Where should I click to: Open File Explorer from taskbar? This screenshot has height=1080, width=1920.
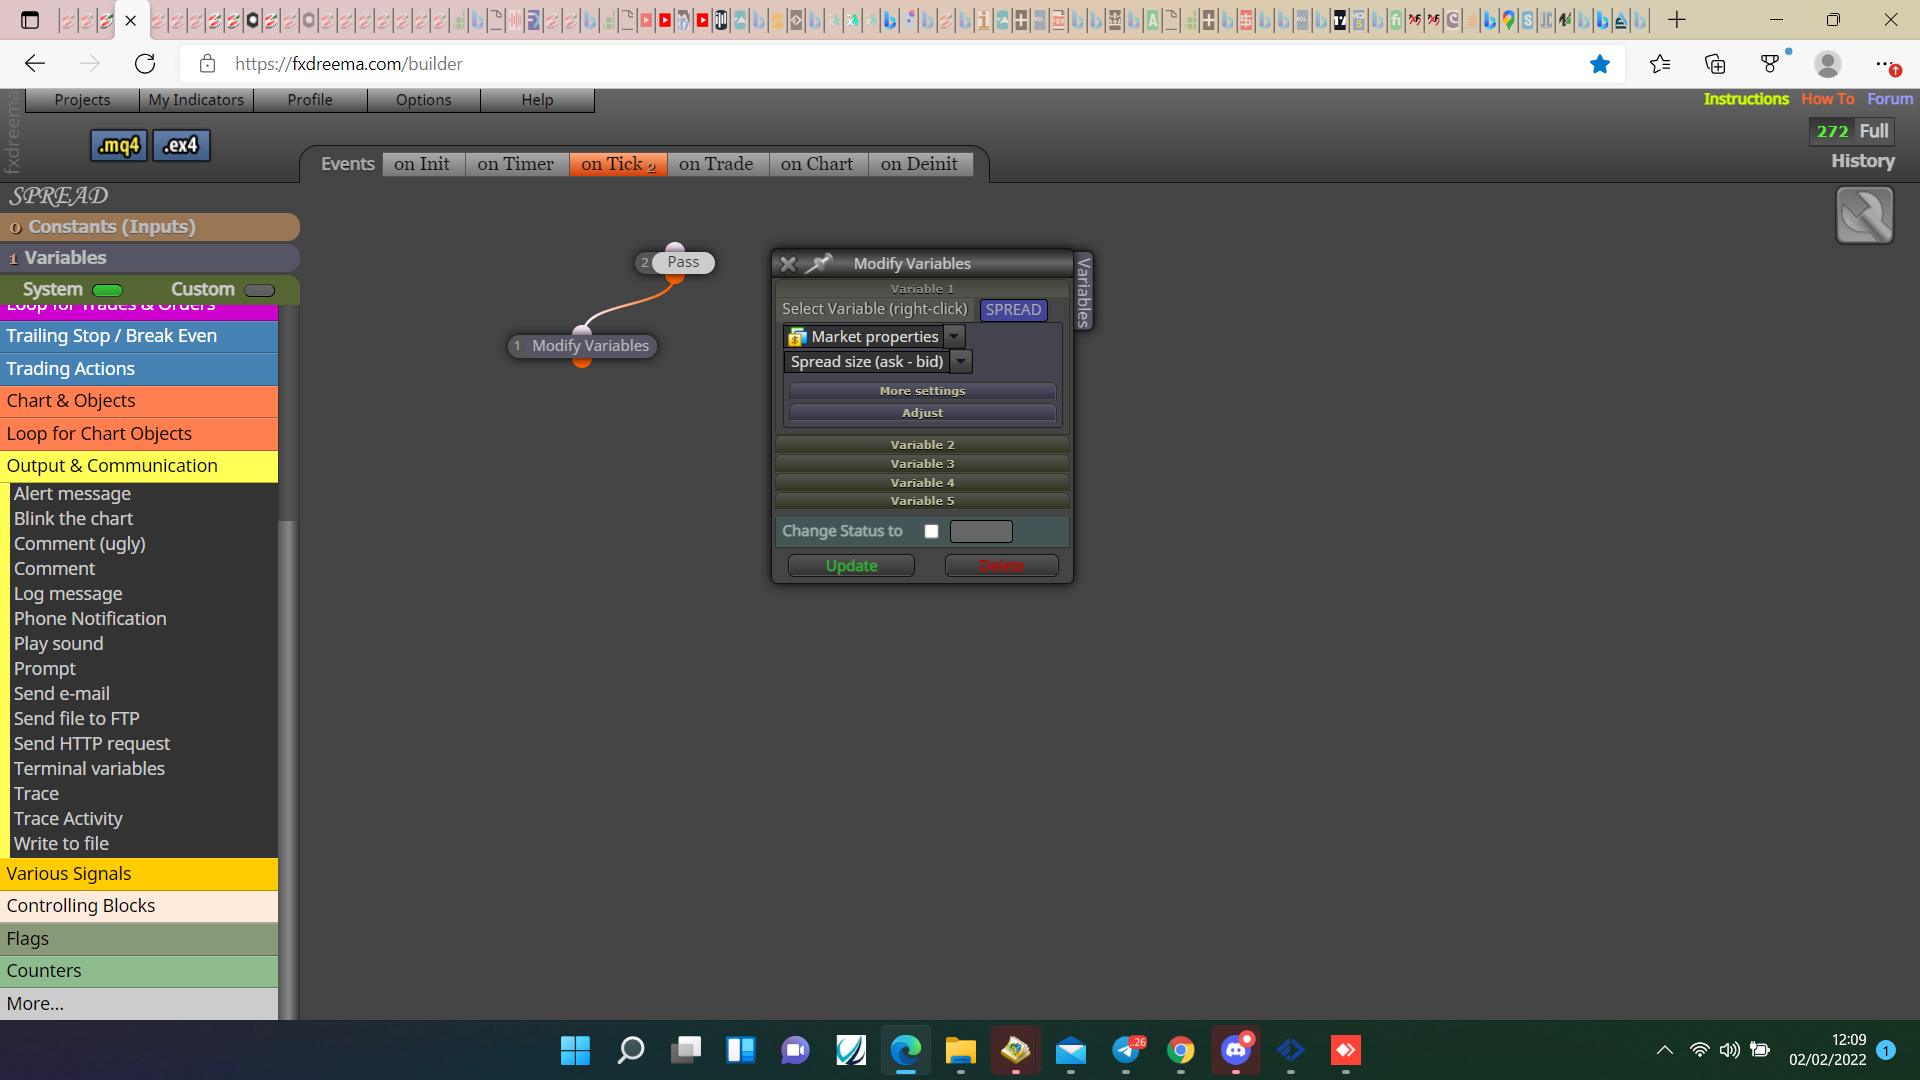[x=960, y=1050]
